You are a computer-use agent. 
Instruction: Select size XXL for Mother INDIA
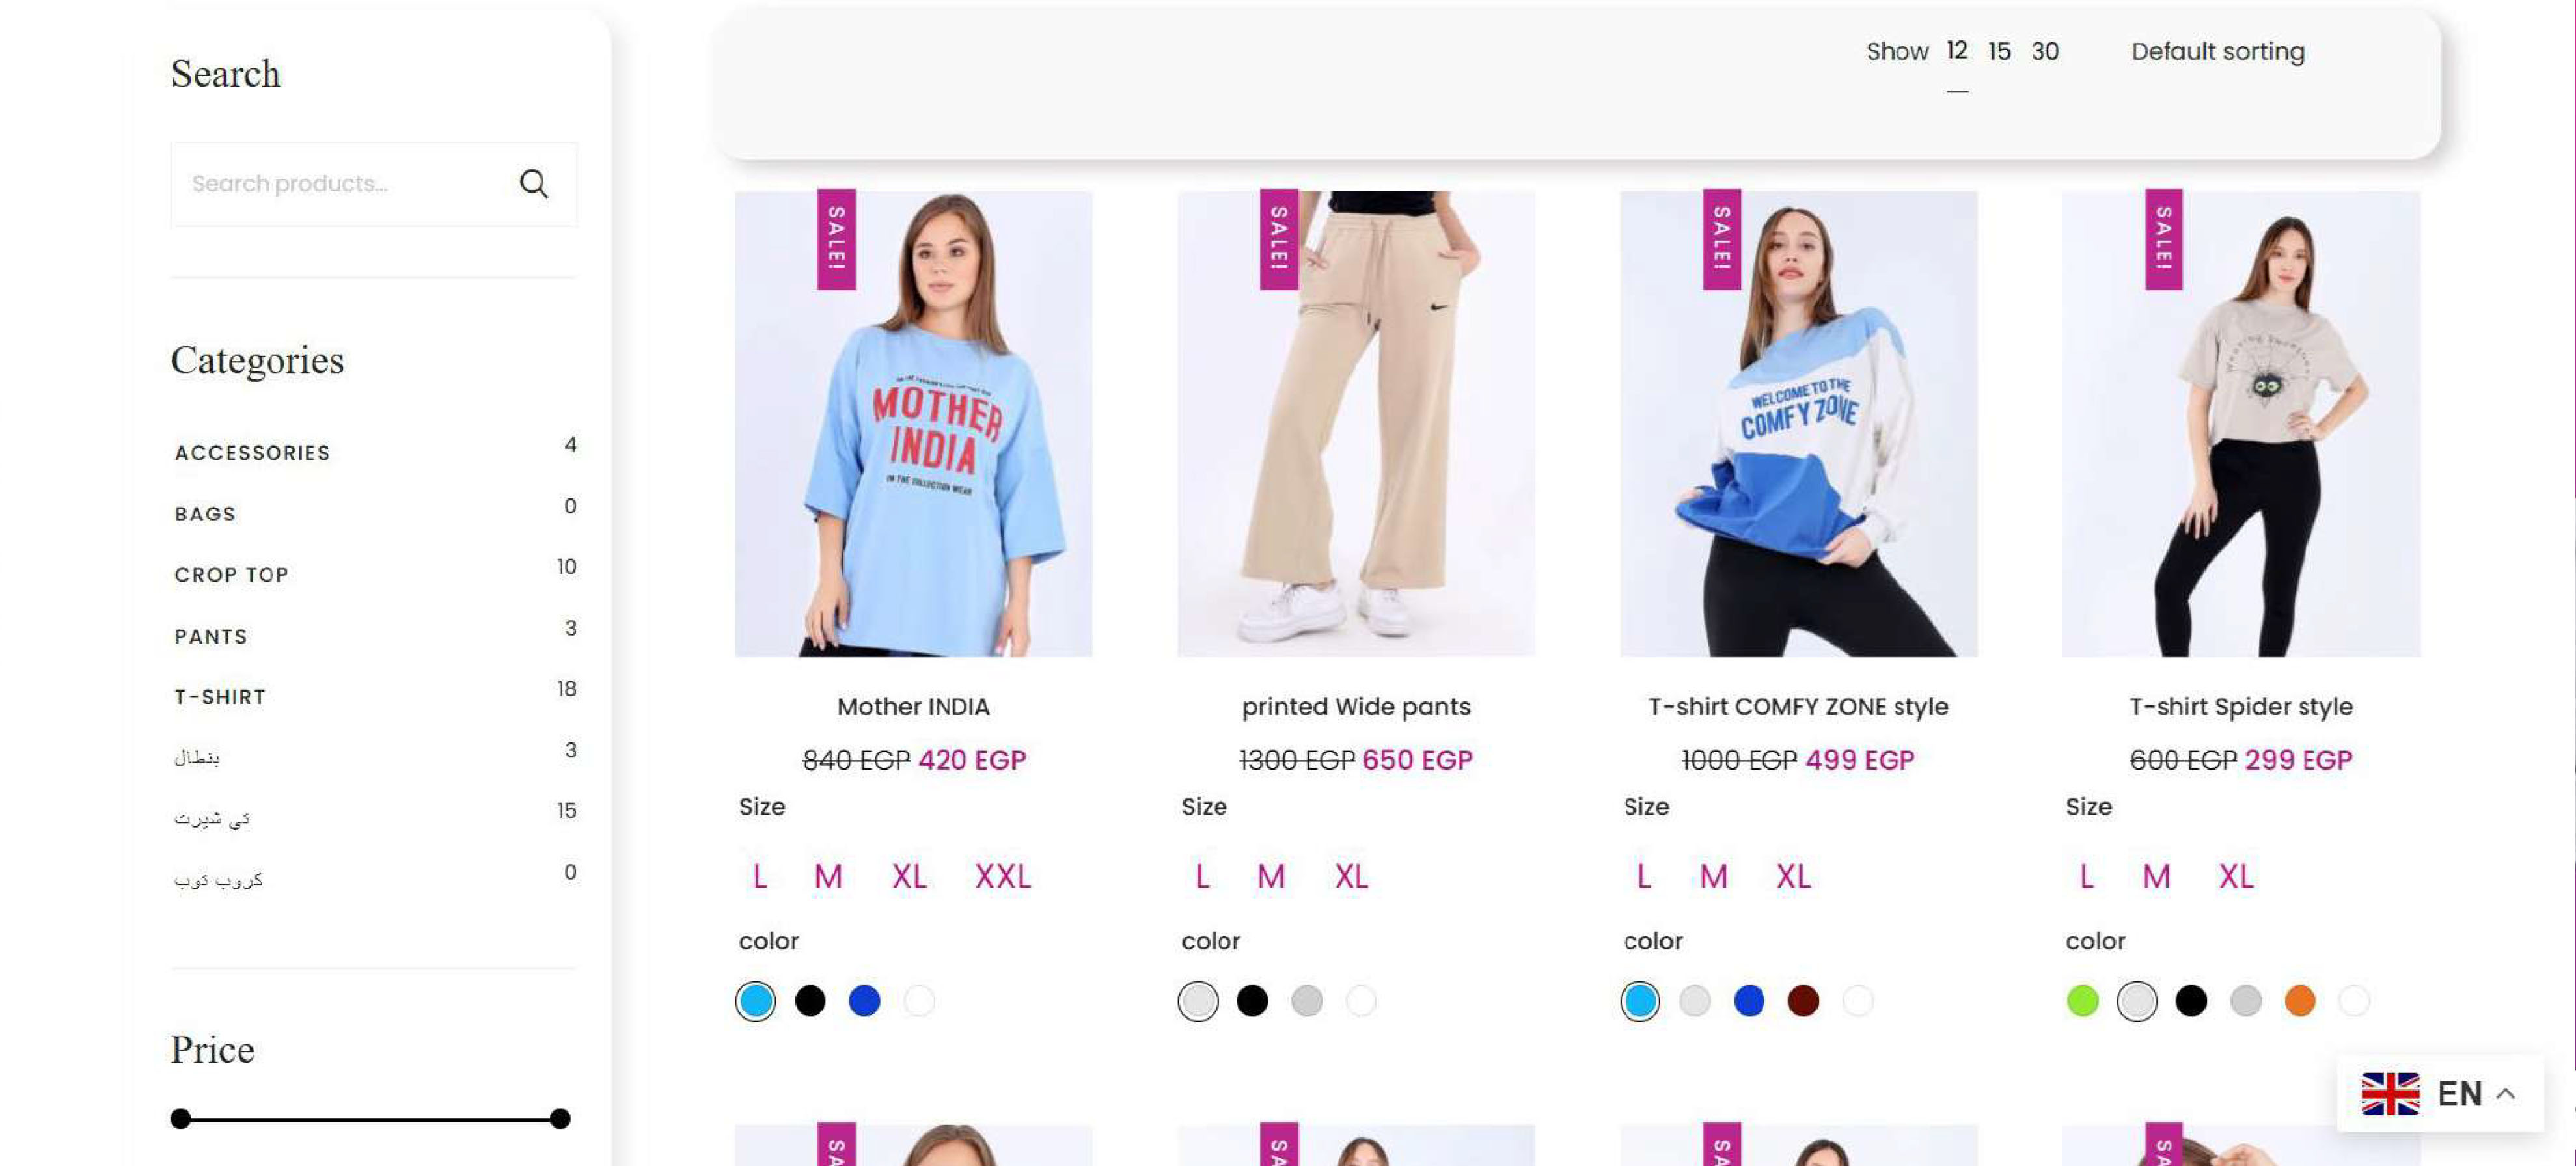tap(1002, 877)
